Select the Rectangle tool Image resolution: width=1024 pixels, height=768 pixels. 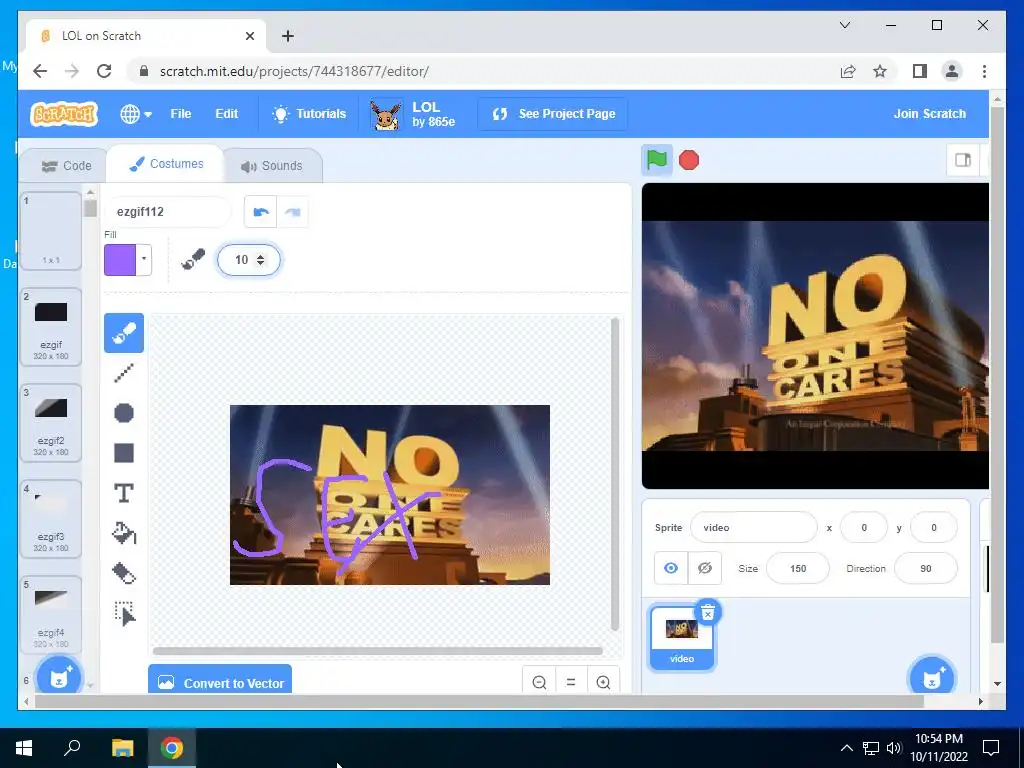124,453
